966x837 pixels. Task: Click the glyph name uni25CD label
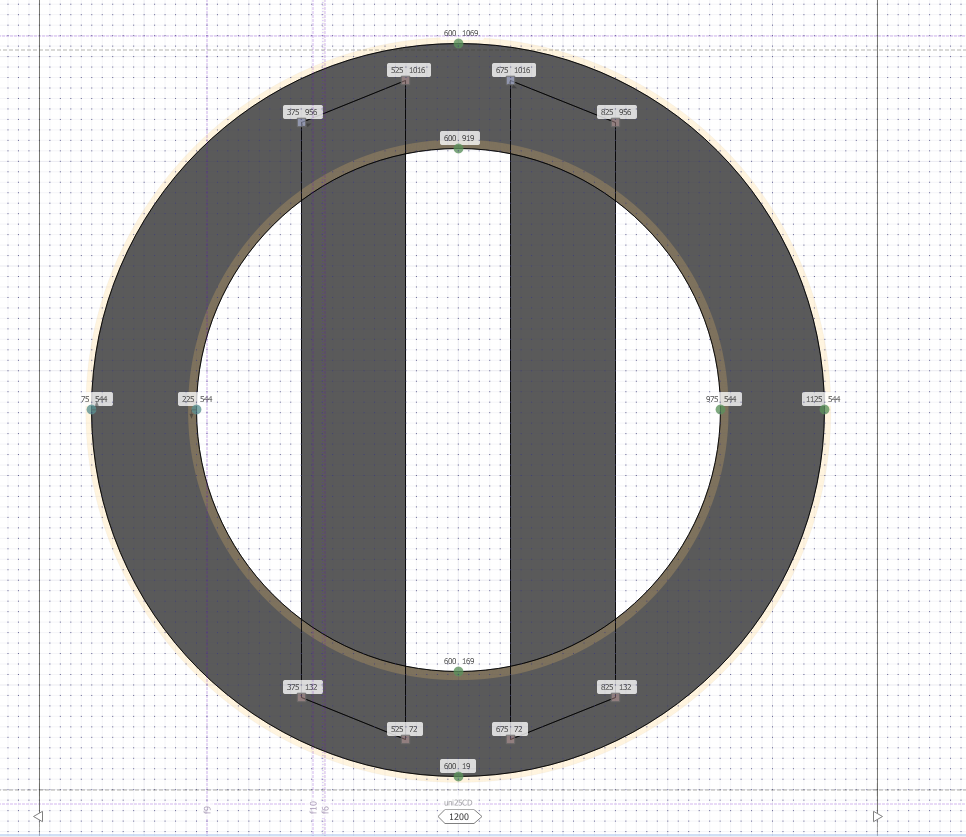[458, 803]
